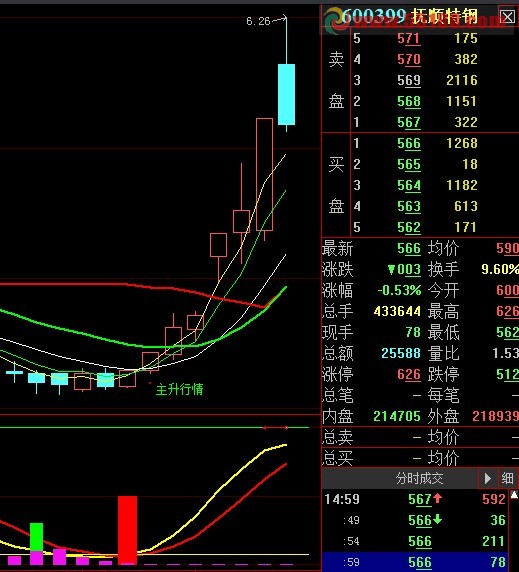Click 涨停 price 626
The width and height of the screenshot is (519, 572).
(x=409, y=374)
